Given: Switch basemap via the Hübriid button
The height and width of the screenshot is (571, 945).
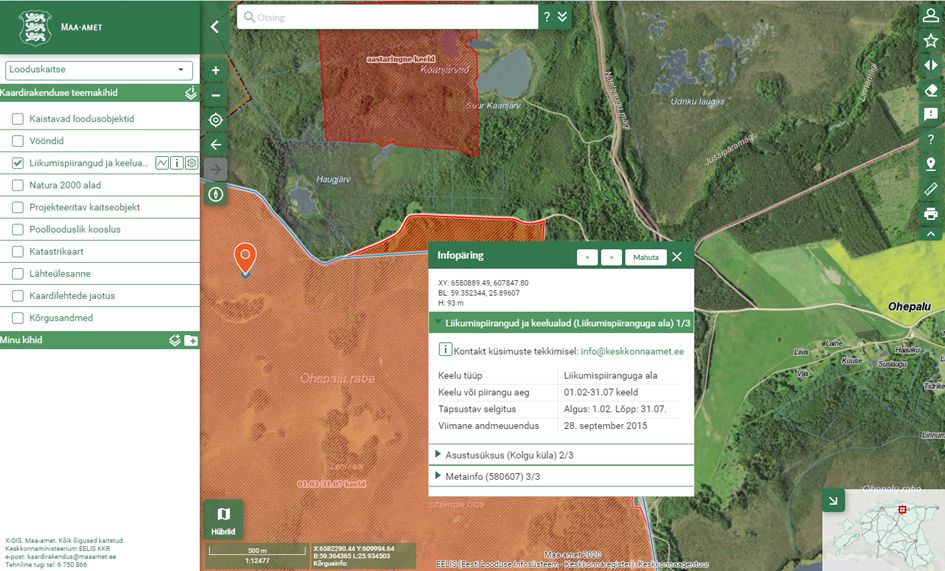Looking at the screenshot, I should pyautogui.click(x=224, y=519).
